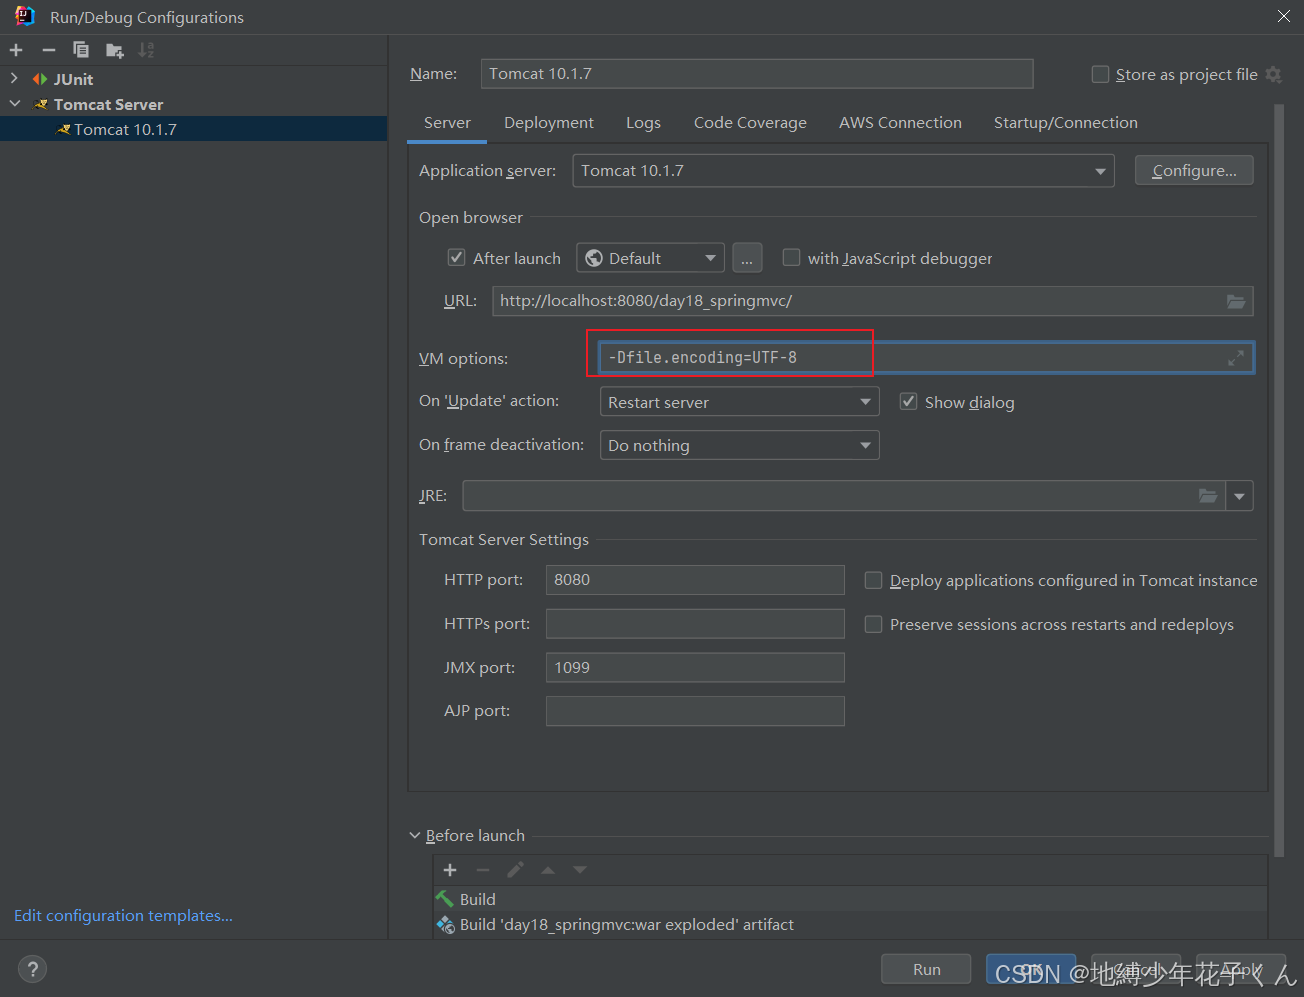
Task: Collapse Before launch section
Action: (415, 836)
